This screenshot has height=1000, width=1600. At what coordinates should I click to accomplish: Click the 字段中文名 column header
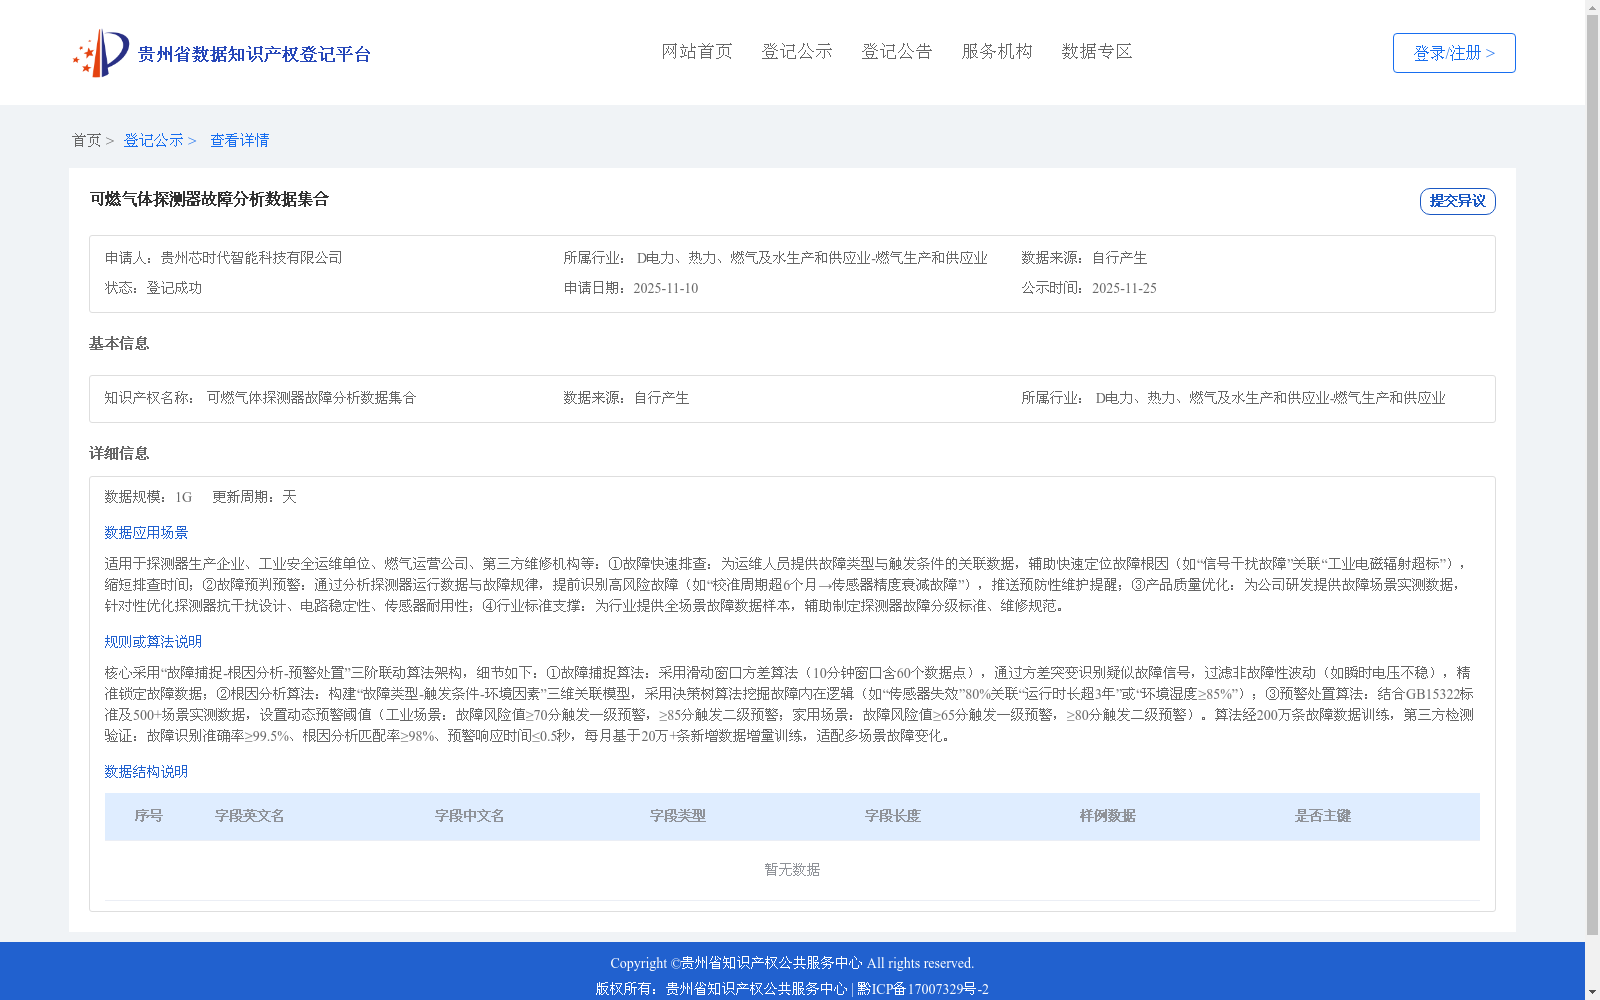pyautogui.click(x=469, y=816)
